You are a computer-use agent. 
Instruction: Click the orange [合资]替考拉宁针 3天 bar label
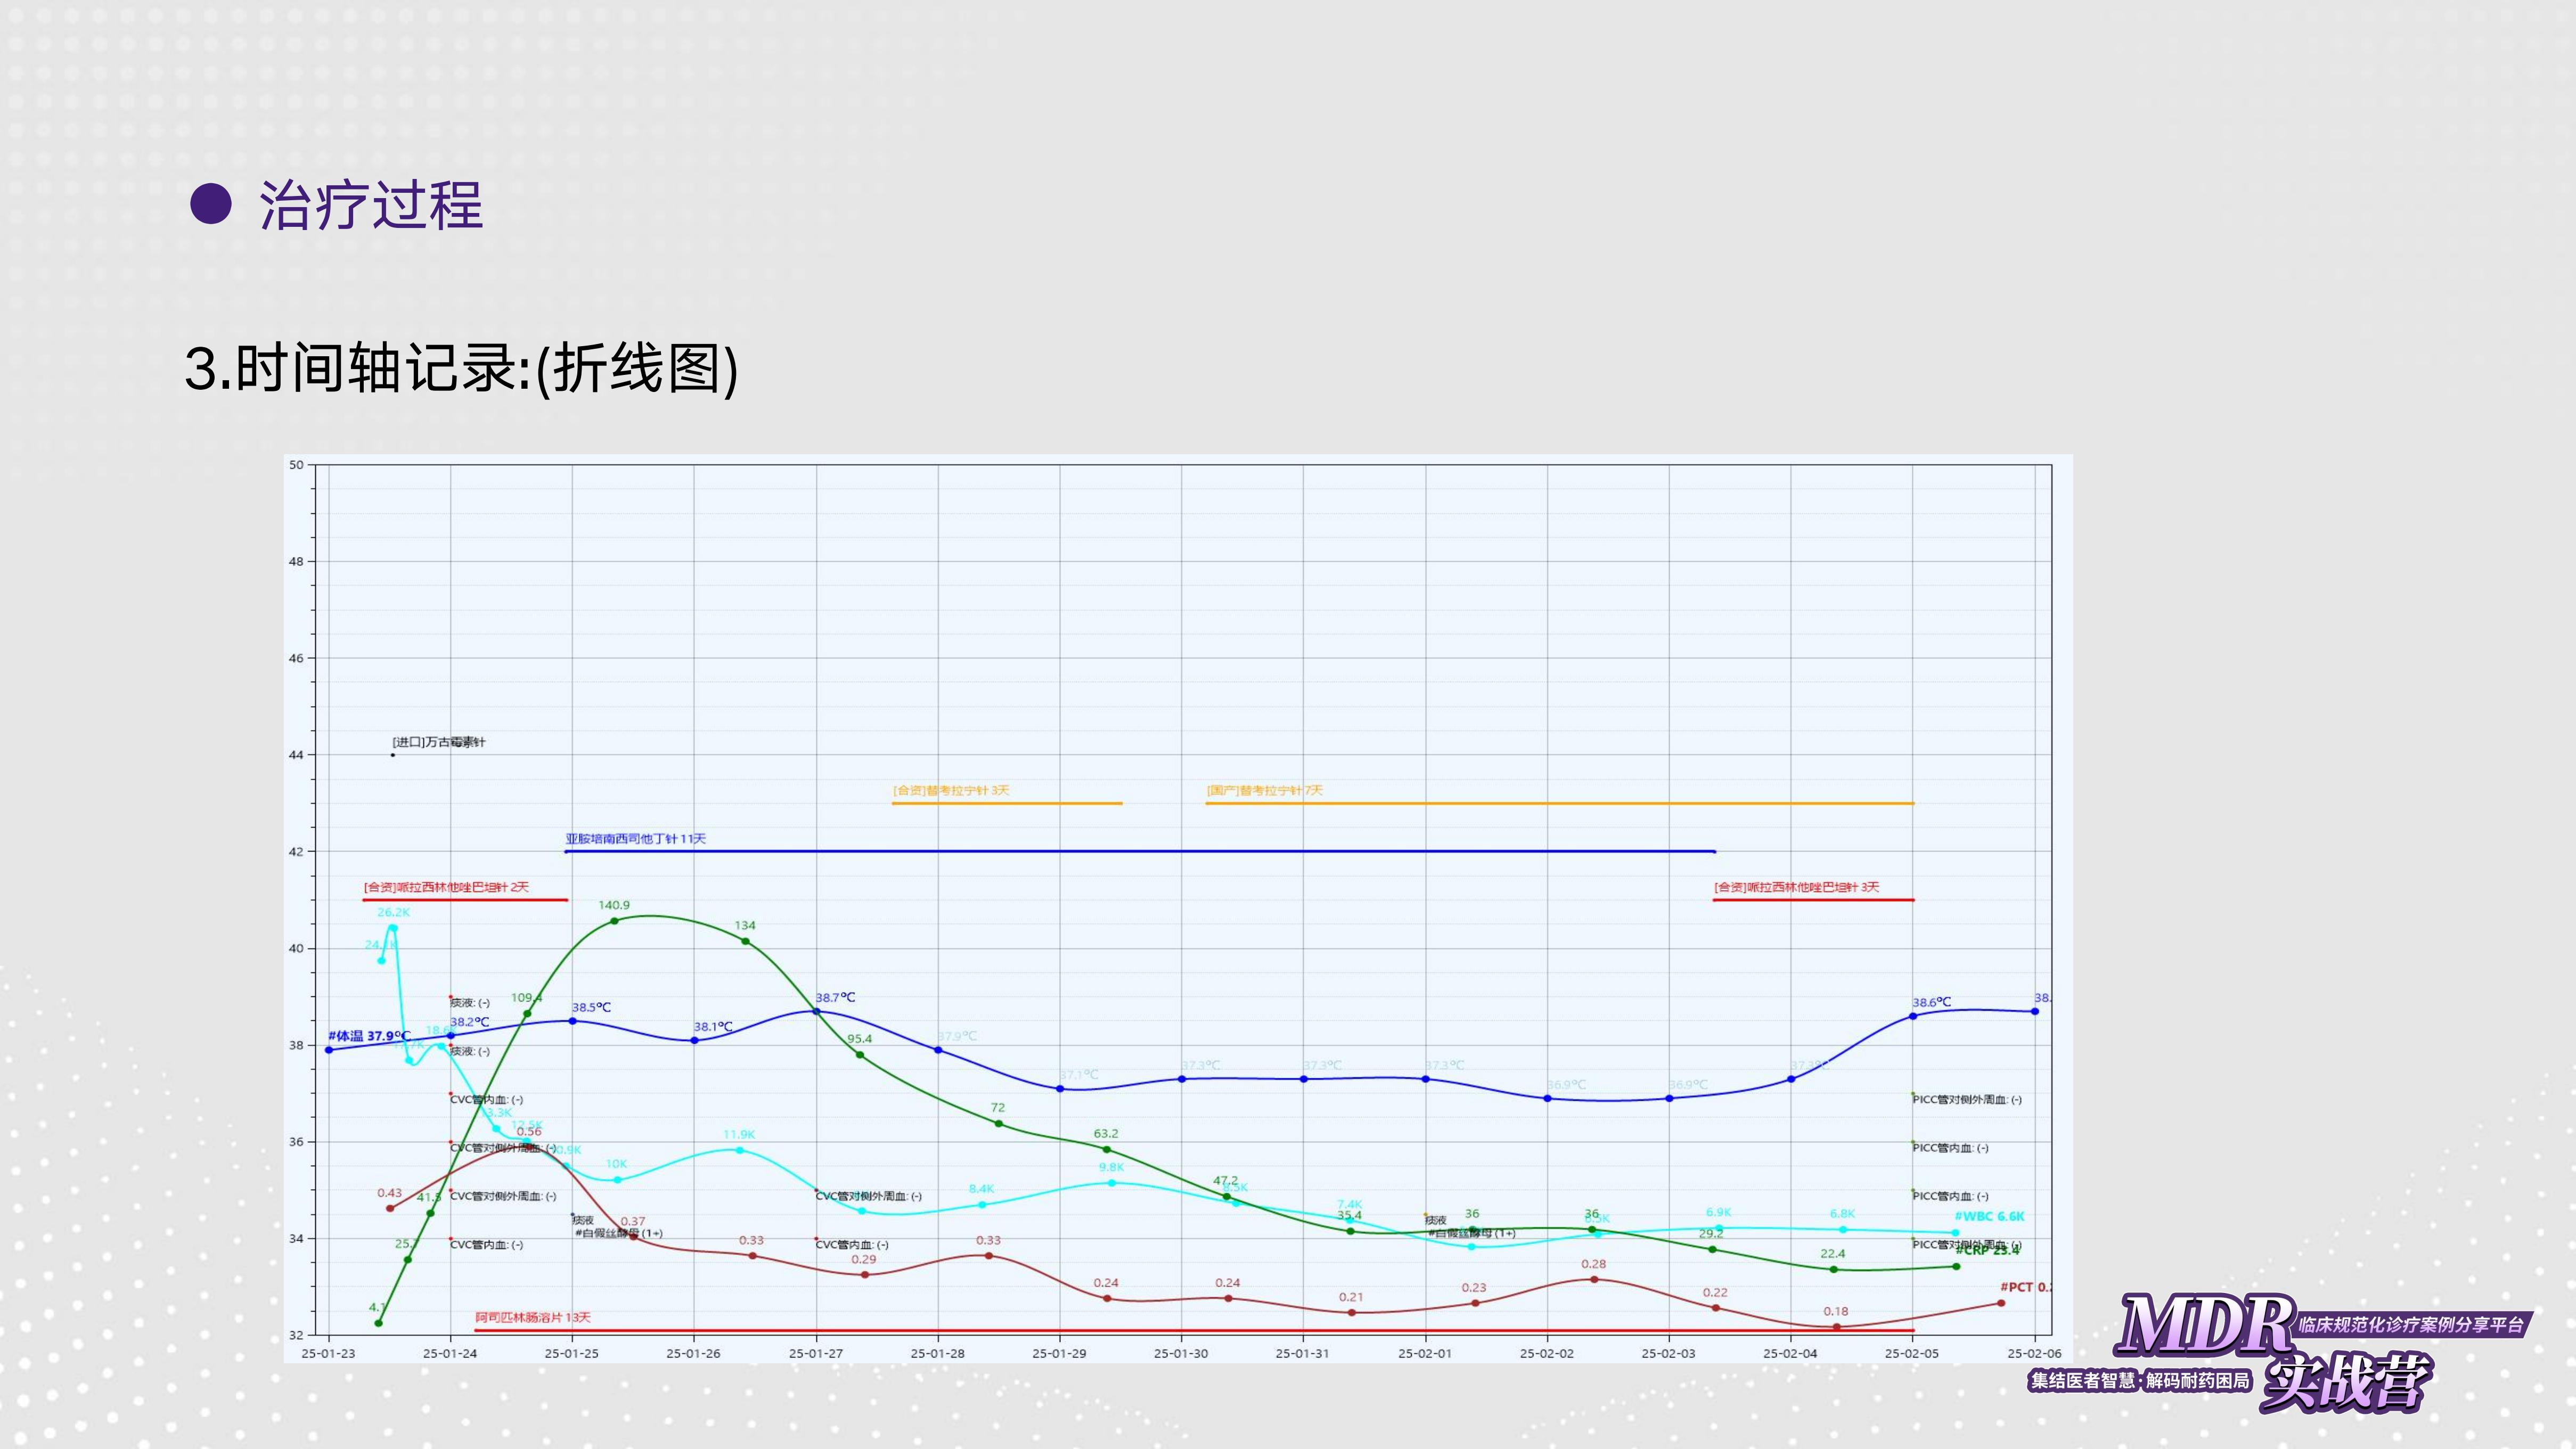point(951,790)
